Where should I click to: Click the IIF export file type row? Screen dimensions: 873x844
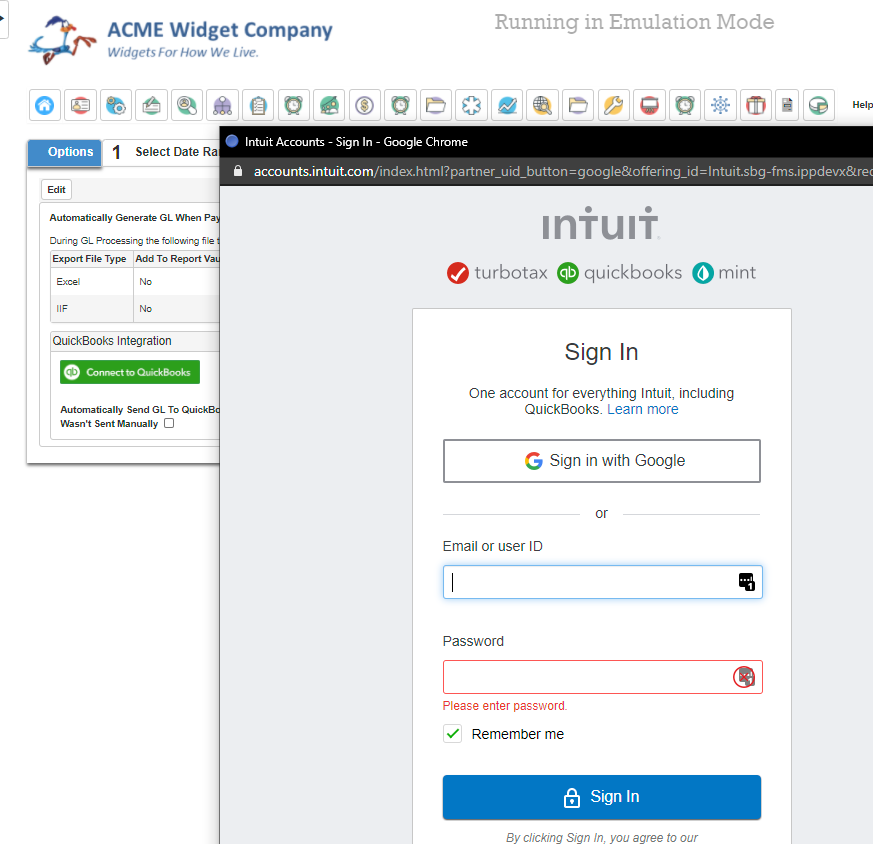pos(135,308)
